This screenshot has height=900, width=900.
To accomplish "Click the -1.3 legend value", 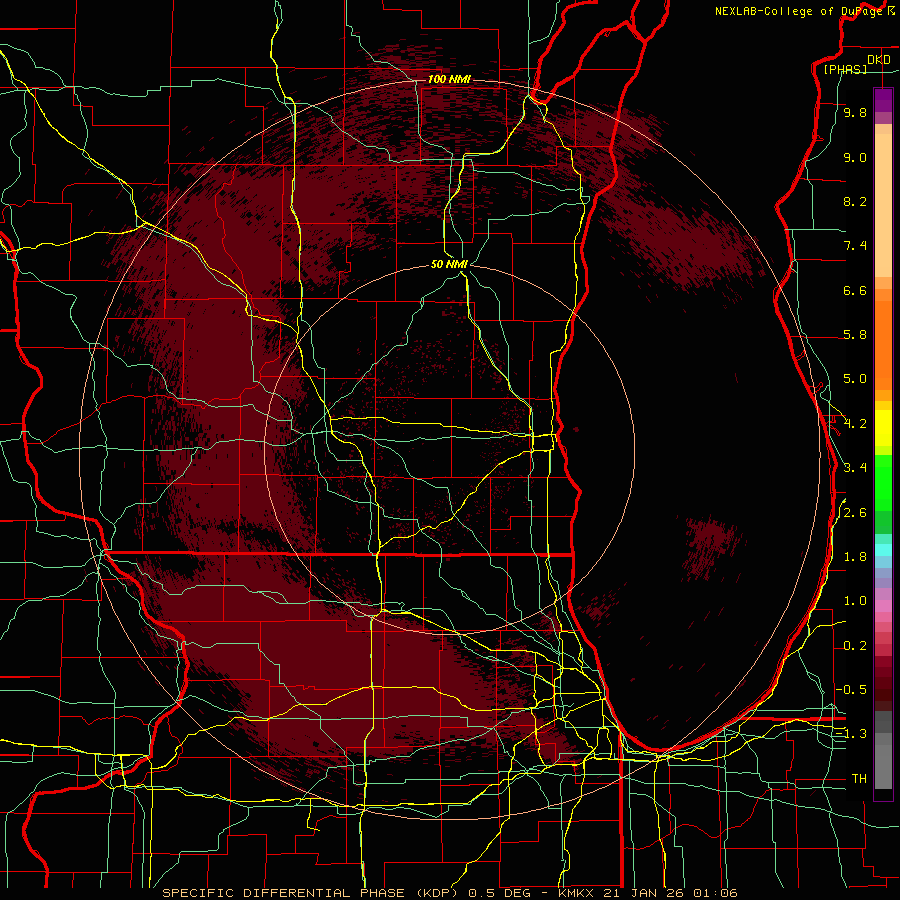I will click(x=851, y=735).
